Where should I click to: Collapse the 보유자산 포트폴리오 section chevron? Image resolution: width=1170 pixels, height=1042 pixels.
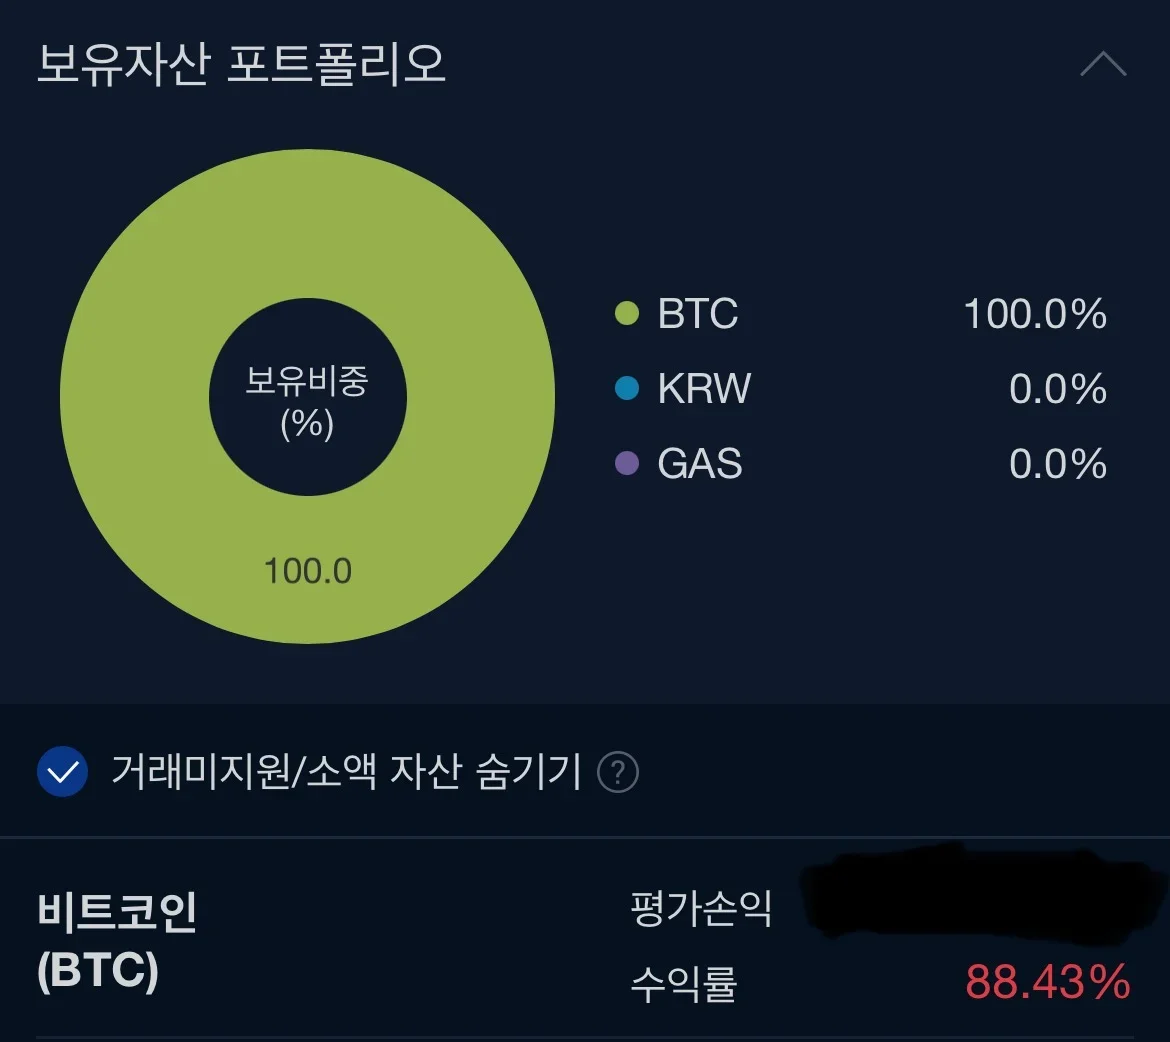1103,66
